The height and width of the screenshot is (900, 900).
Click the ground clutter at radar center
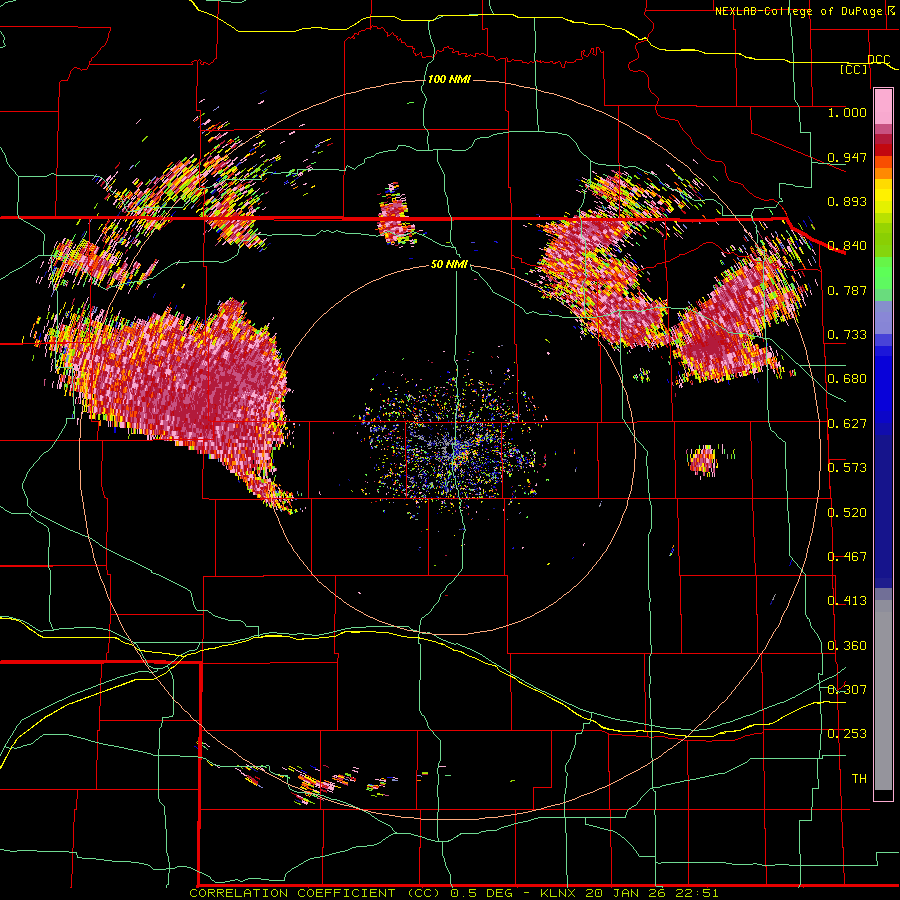coord(453,445)
